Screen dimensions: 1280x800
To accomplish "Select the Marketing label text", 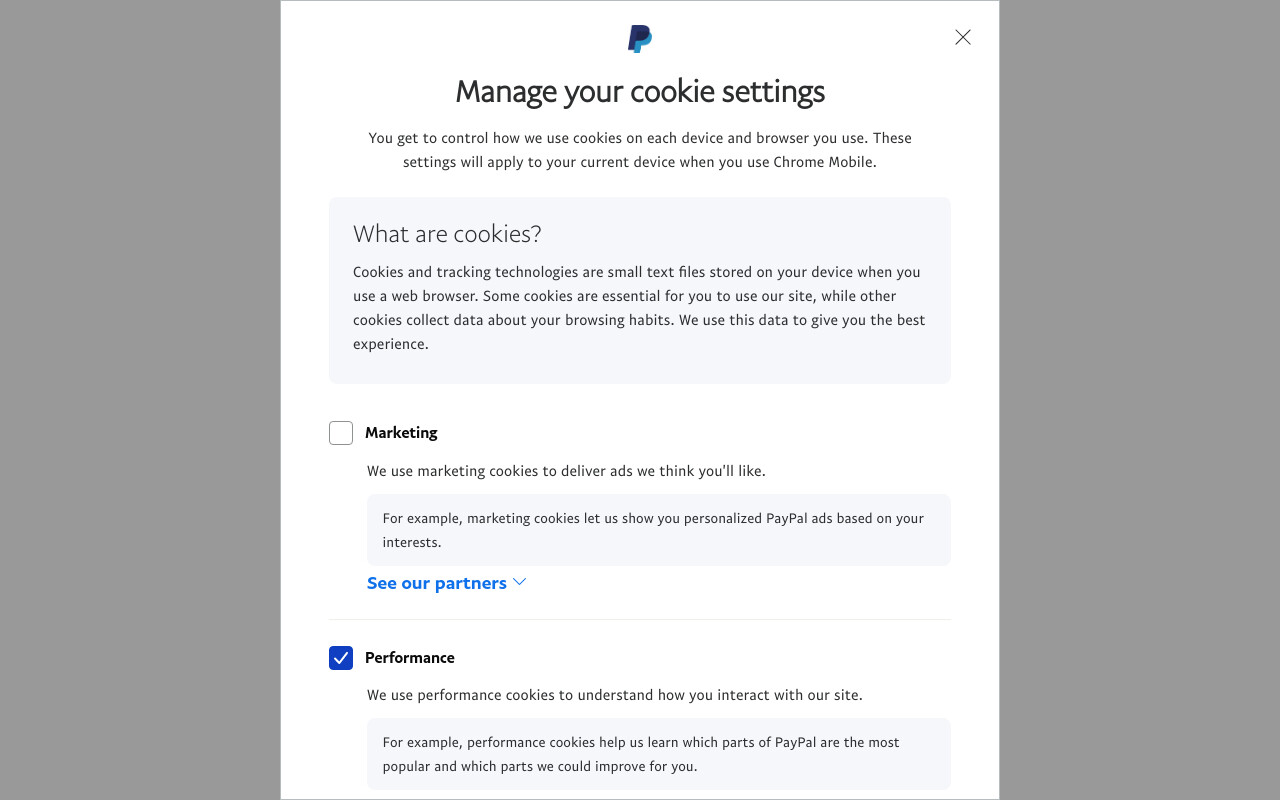I will pyautogui.click(x=401, y=433).
